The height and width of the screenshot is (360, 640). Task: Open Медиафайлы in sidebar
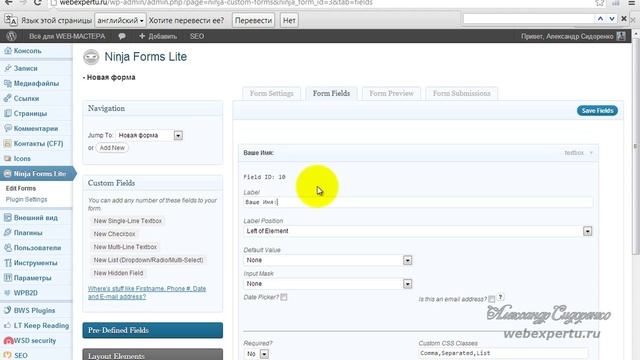[36, 83]
